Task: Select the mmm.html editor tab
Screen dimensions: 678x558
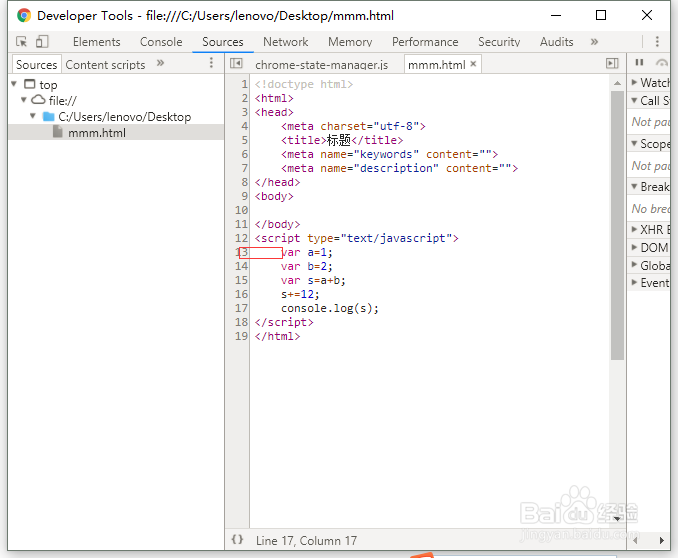Action: click(436, 64)
